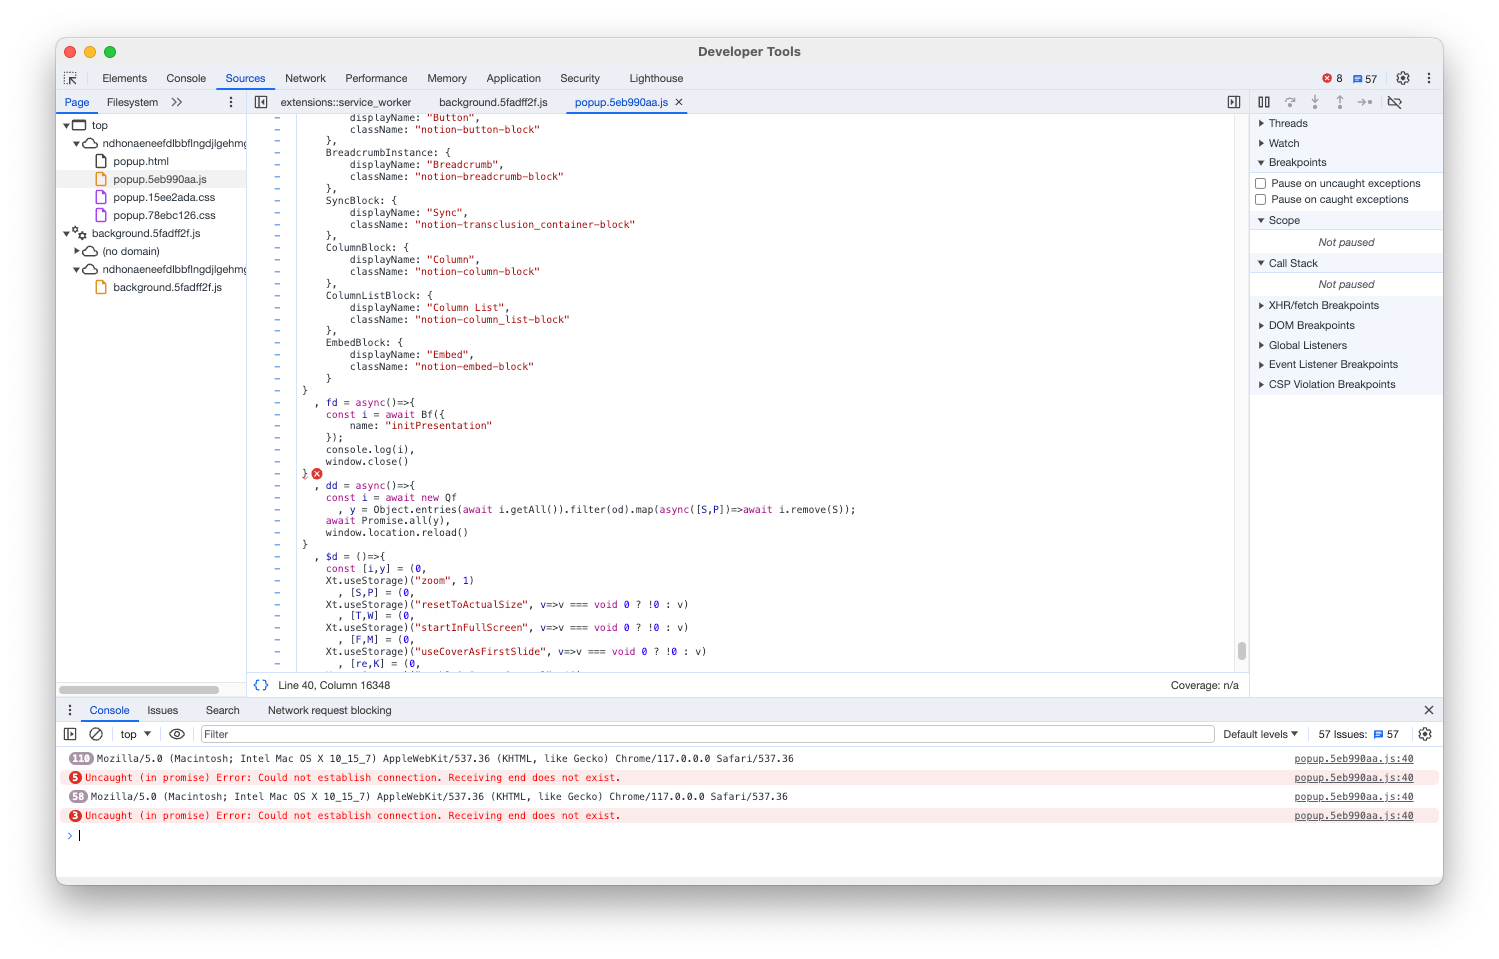Open the drawer three-dot menu
Screen dimensions: 1499x959
(70, 710)
